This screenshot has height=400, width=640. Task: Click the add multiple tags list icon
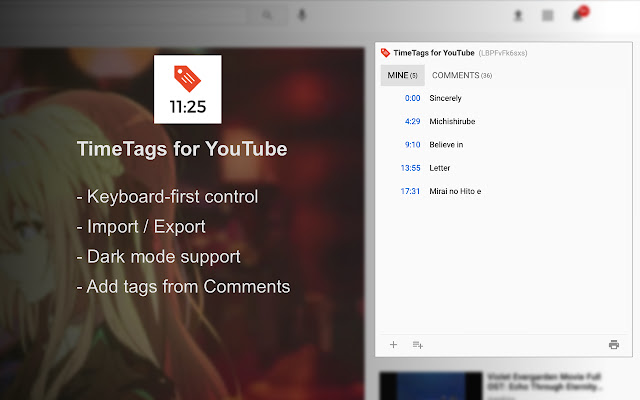coord(418,345)
